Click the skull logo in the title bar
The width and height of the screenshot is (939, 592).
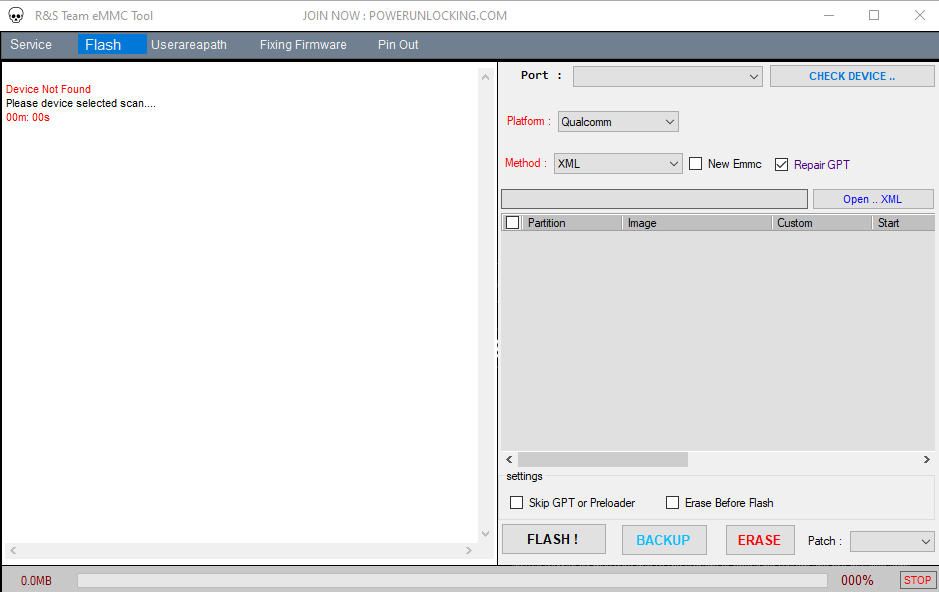coord(15,15)
